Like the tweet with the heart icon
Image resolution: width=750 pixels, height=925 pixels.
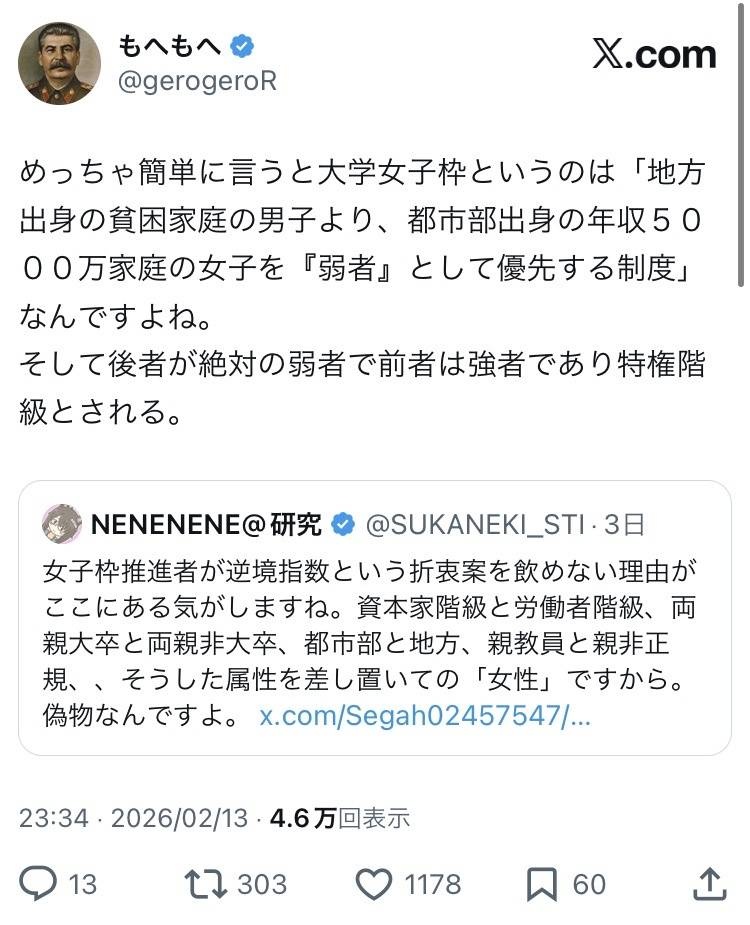point(375,883)
